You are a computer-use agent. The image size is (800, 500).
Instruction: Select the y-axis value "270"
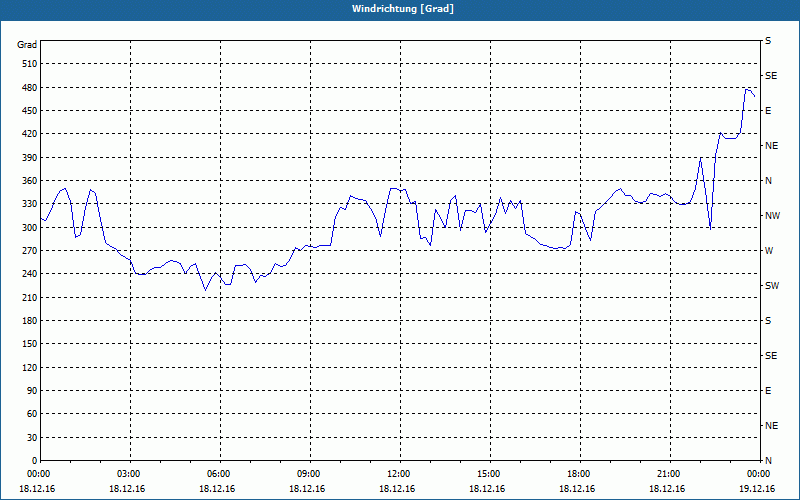(x=30, y=251)
